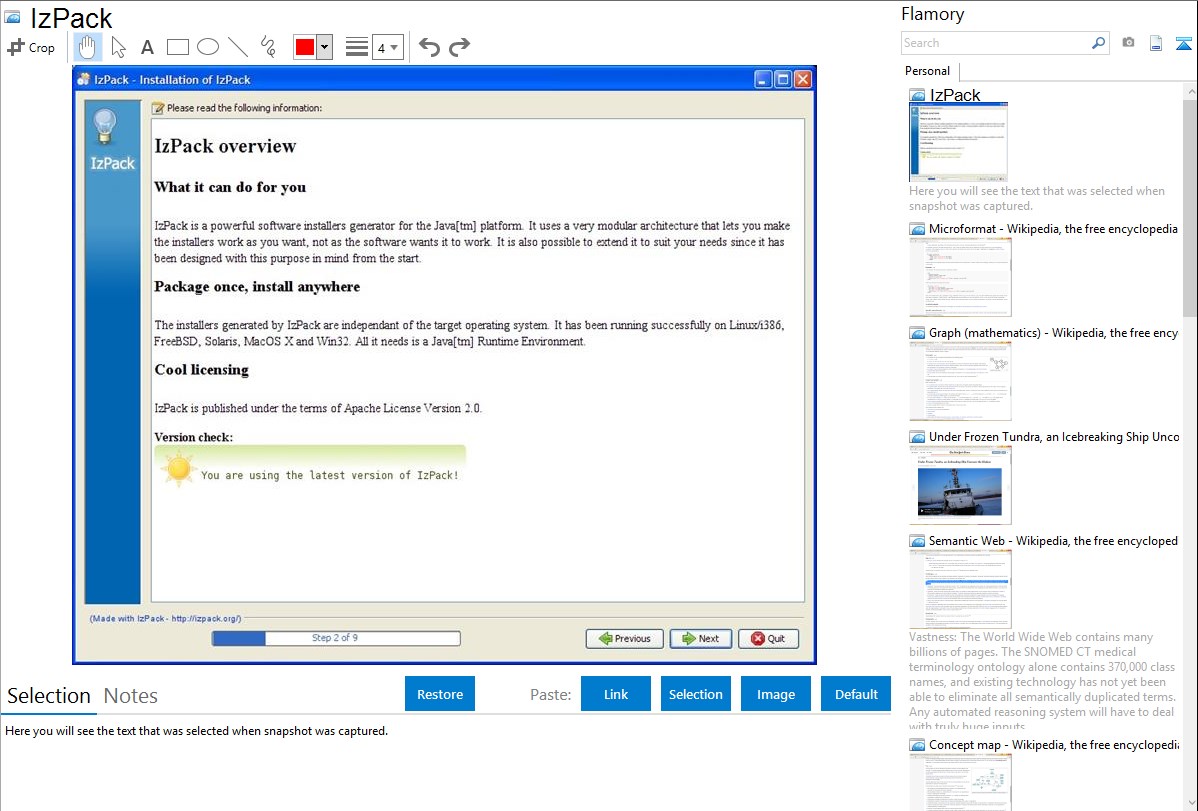
Task: Click the Restore button
Action: tap(440, 694)
